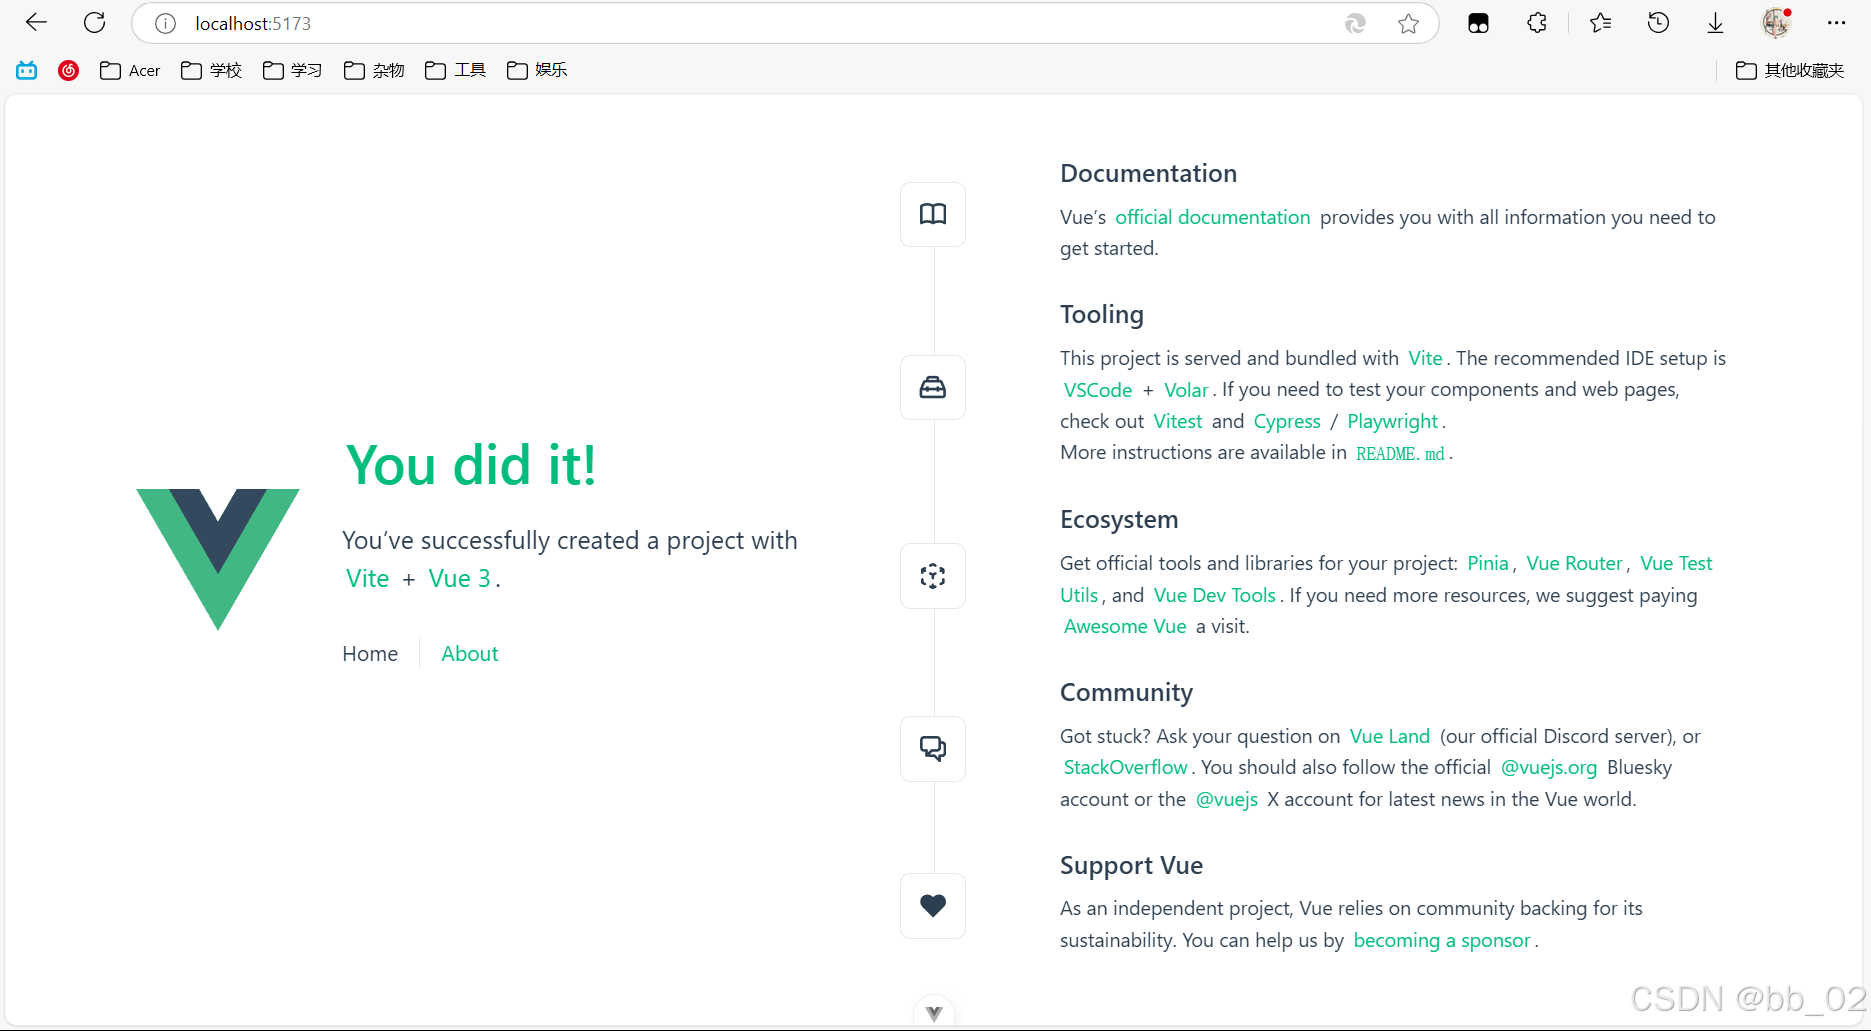Image resolution: width=1871 pixels, height=1031 pixels.
Task: Open the Vue Test Utils link
Action: [1676, 564]
